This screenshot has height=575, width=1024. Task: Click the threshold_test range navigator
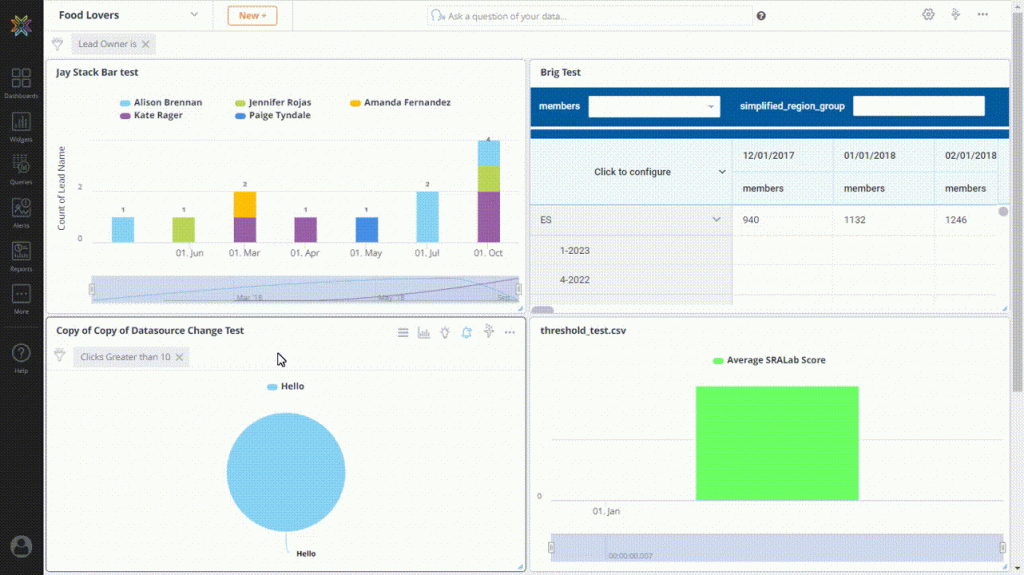(776, 548)
